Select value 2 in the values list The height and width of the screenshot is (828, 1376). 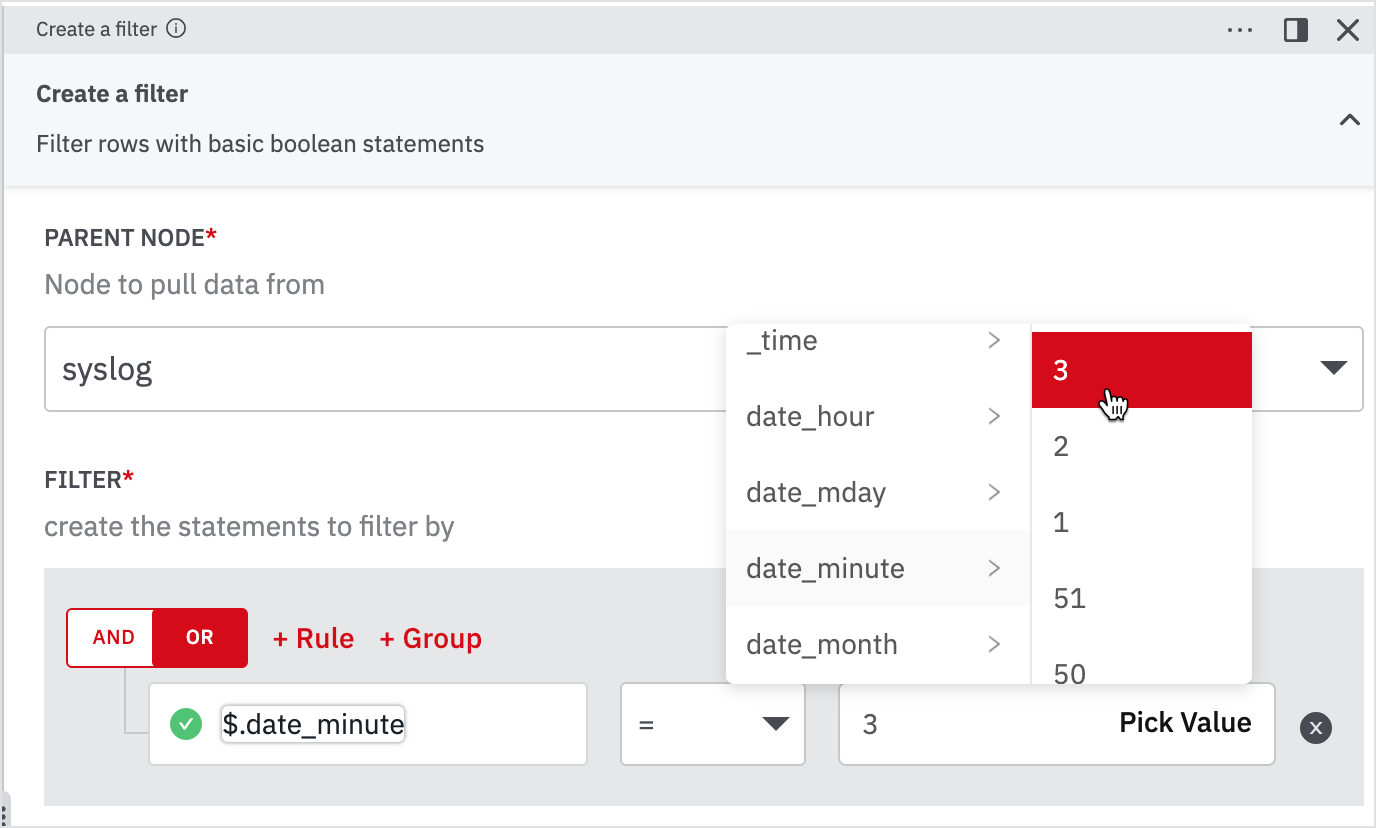(x=1140, y=446)
